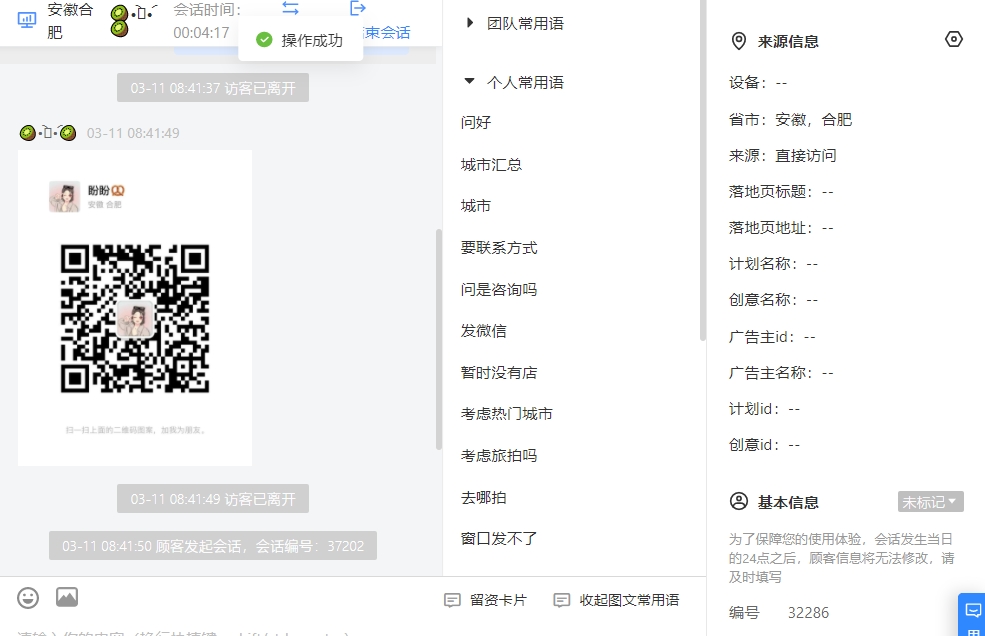The width and height of the screenshot is (985, 636).
Task: Click the session time 00:04:17
Action: 202,33
